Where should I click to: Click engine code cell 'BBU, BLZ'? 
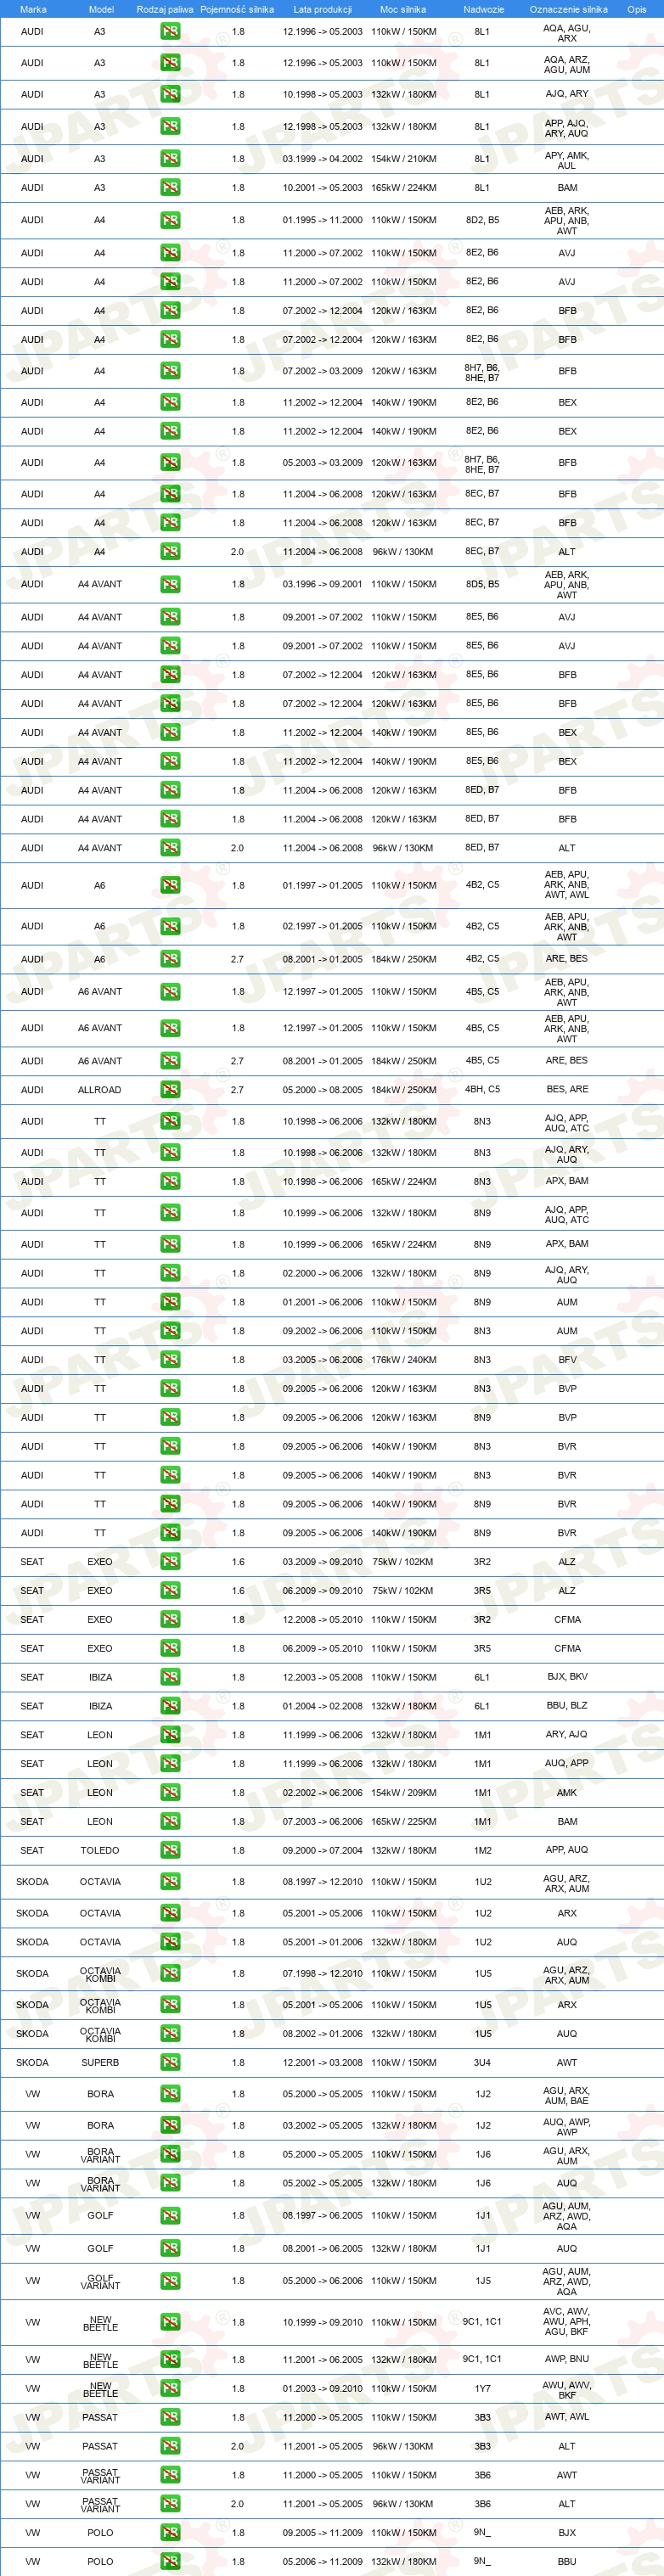(567, 1706)
